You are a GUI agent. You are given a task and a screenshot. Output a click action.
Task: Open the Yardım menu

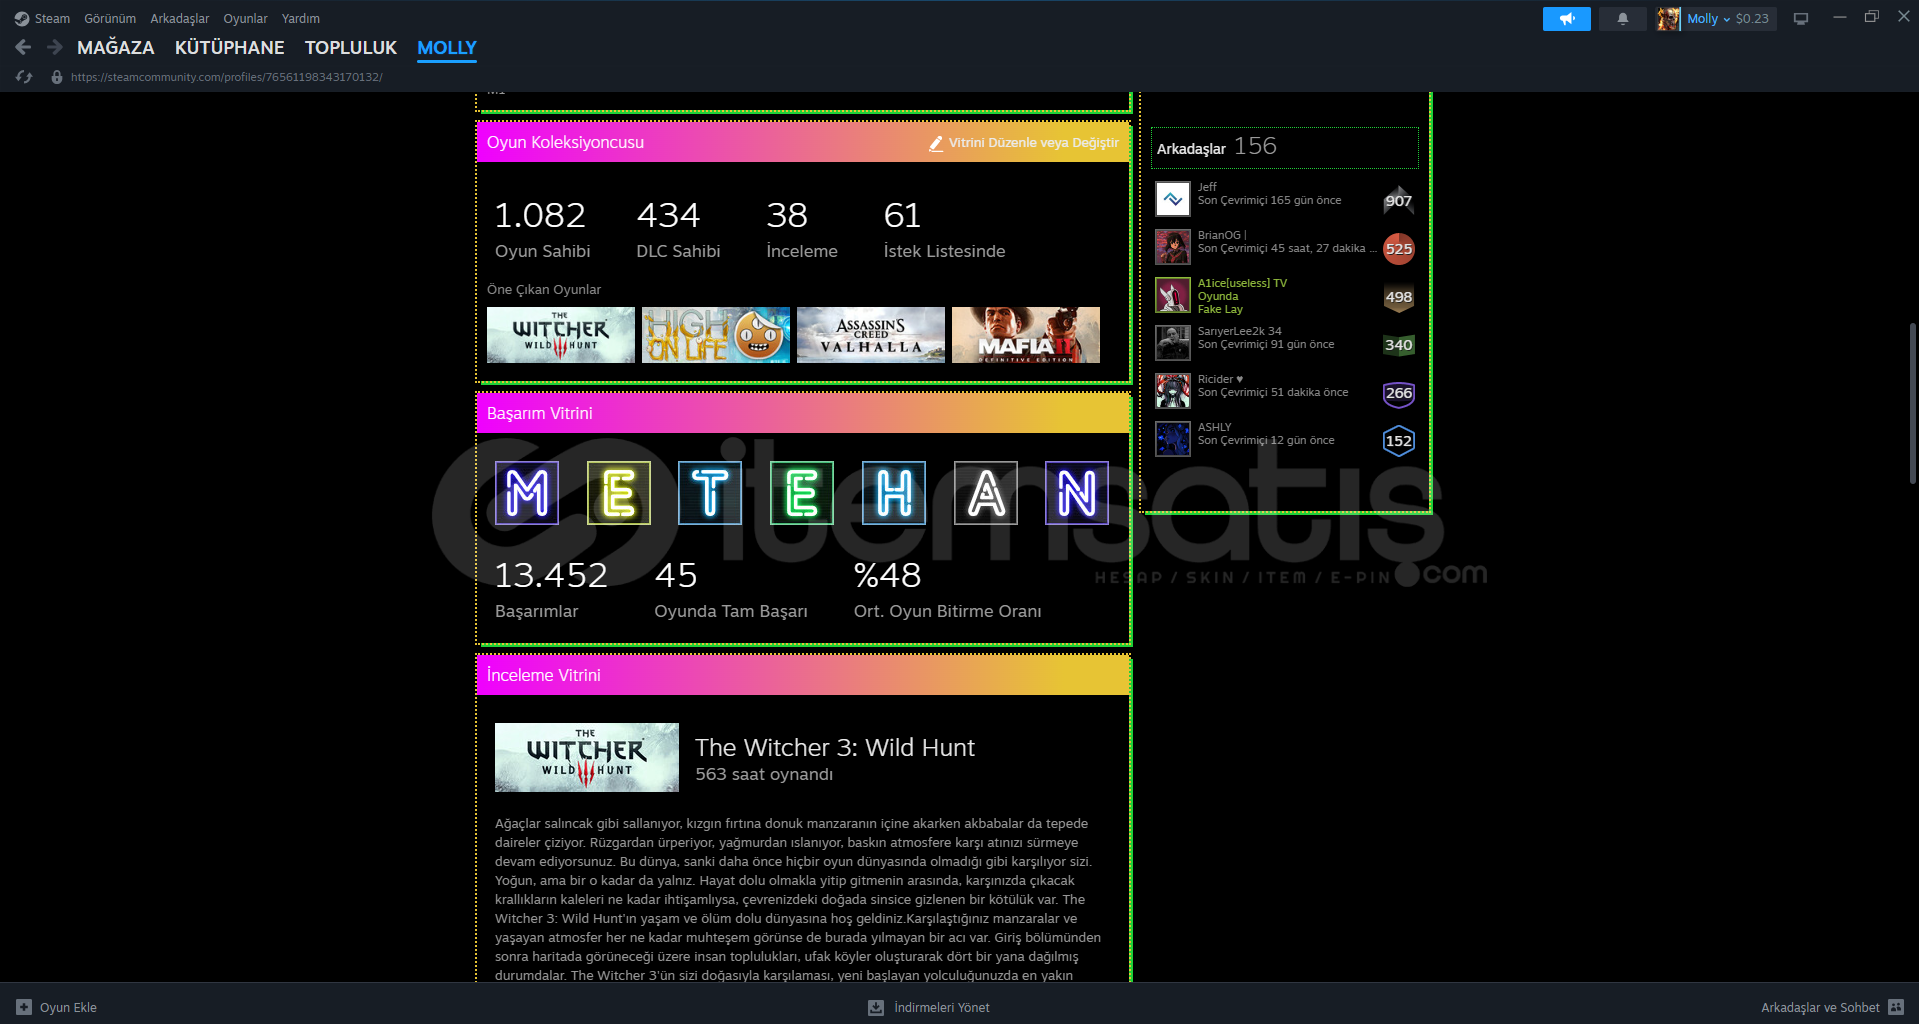pyautogui.click(x=301, y=19)
